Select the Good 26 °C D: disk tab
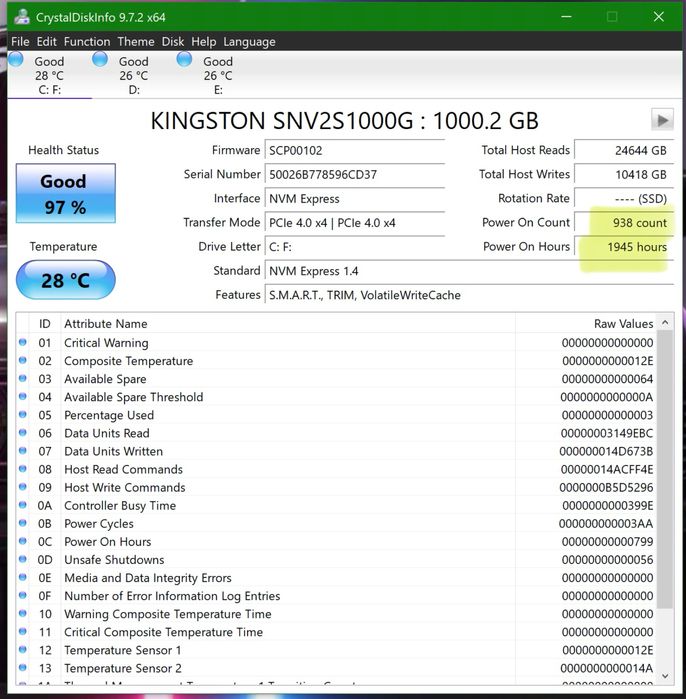 click(x=134, y=75)
